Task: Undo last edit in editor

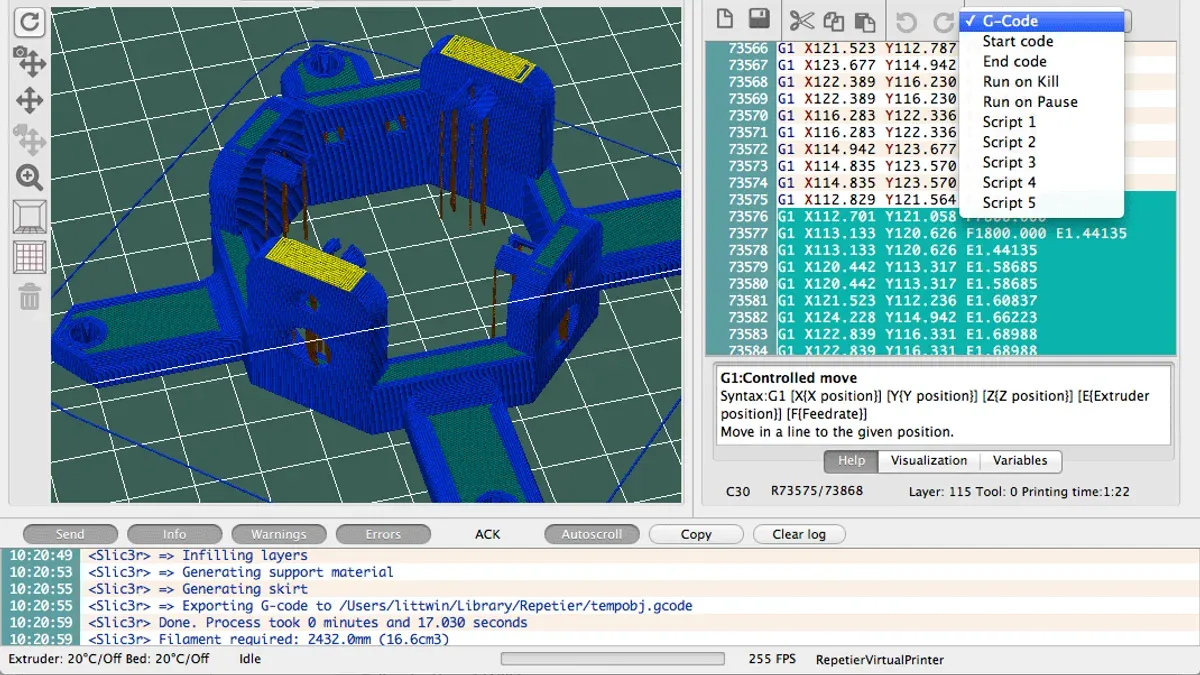Action: point(906,22)
